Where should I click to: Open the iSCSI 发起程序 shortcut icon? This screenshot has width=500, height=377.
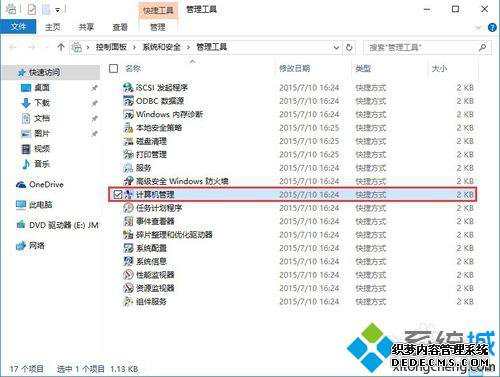click(x=128, y=88)
